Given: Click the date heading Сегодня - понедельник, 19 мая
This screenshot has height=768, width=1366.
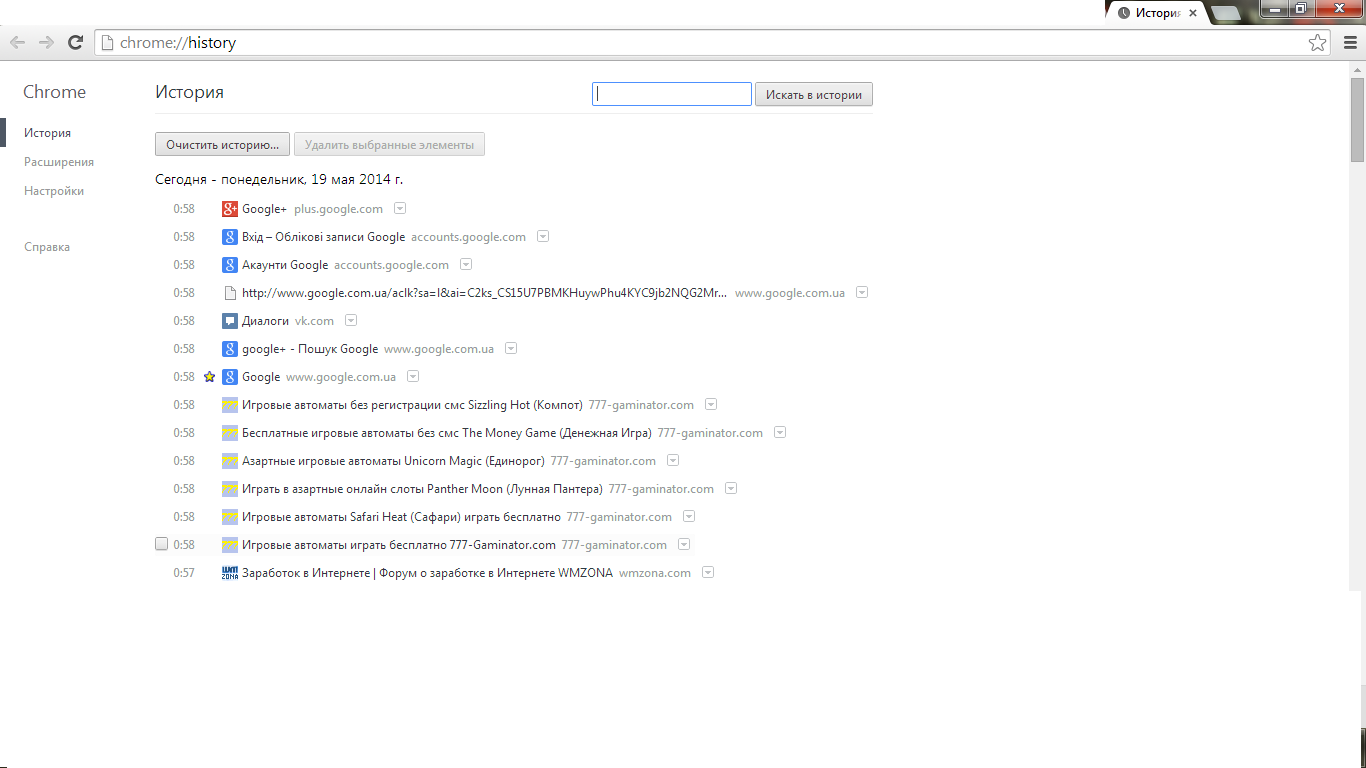Looking at the screenshot, I should click(279, 180).
